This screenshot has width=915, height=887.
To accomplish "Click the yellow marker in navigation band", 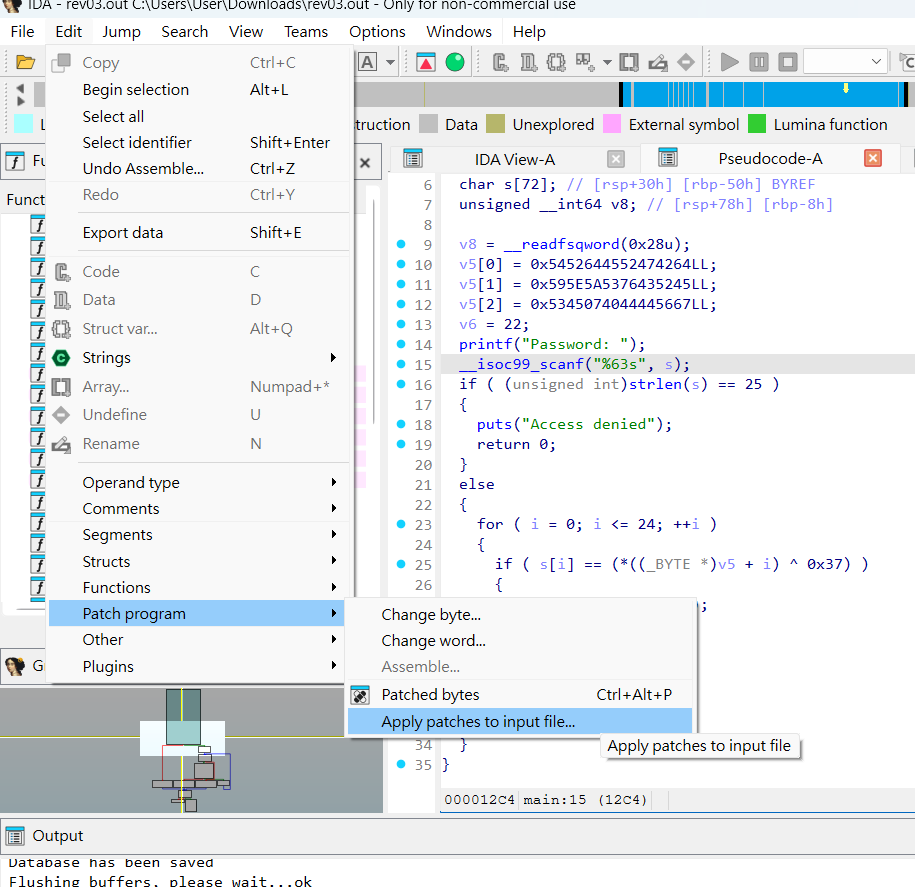I will (x=846, y=88).
